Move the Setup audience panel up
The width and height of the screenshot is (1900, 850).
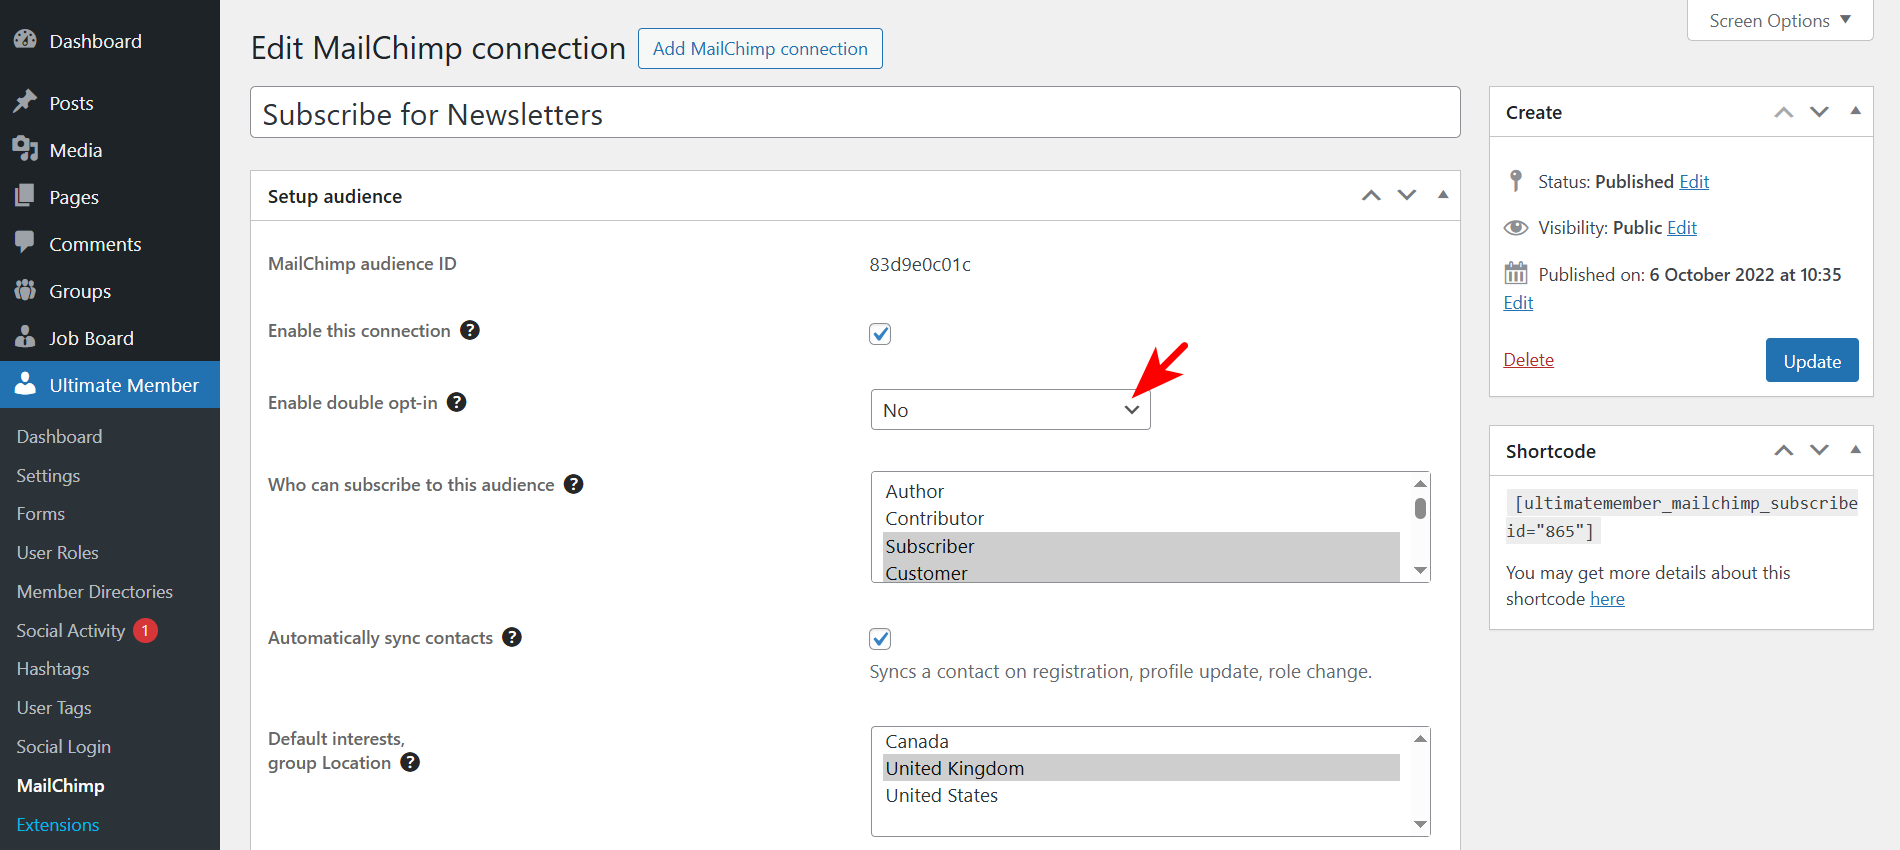(1371, 196)
